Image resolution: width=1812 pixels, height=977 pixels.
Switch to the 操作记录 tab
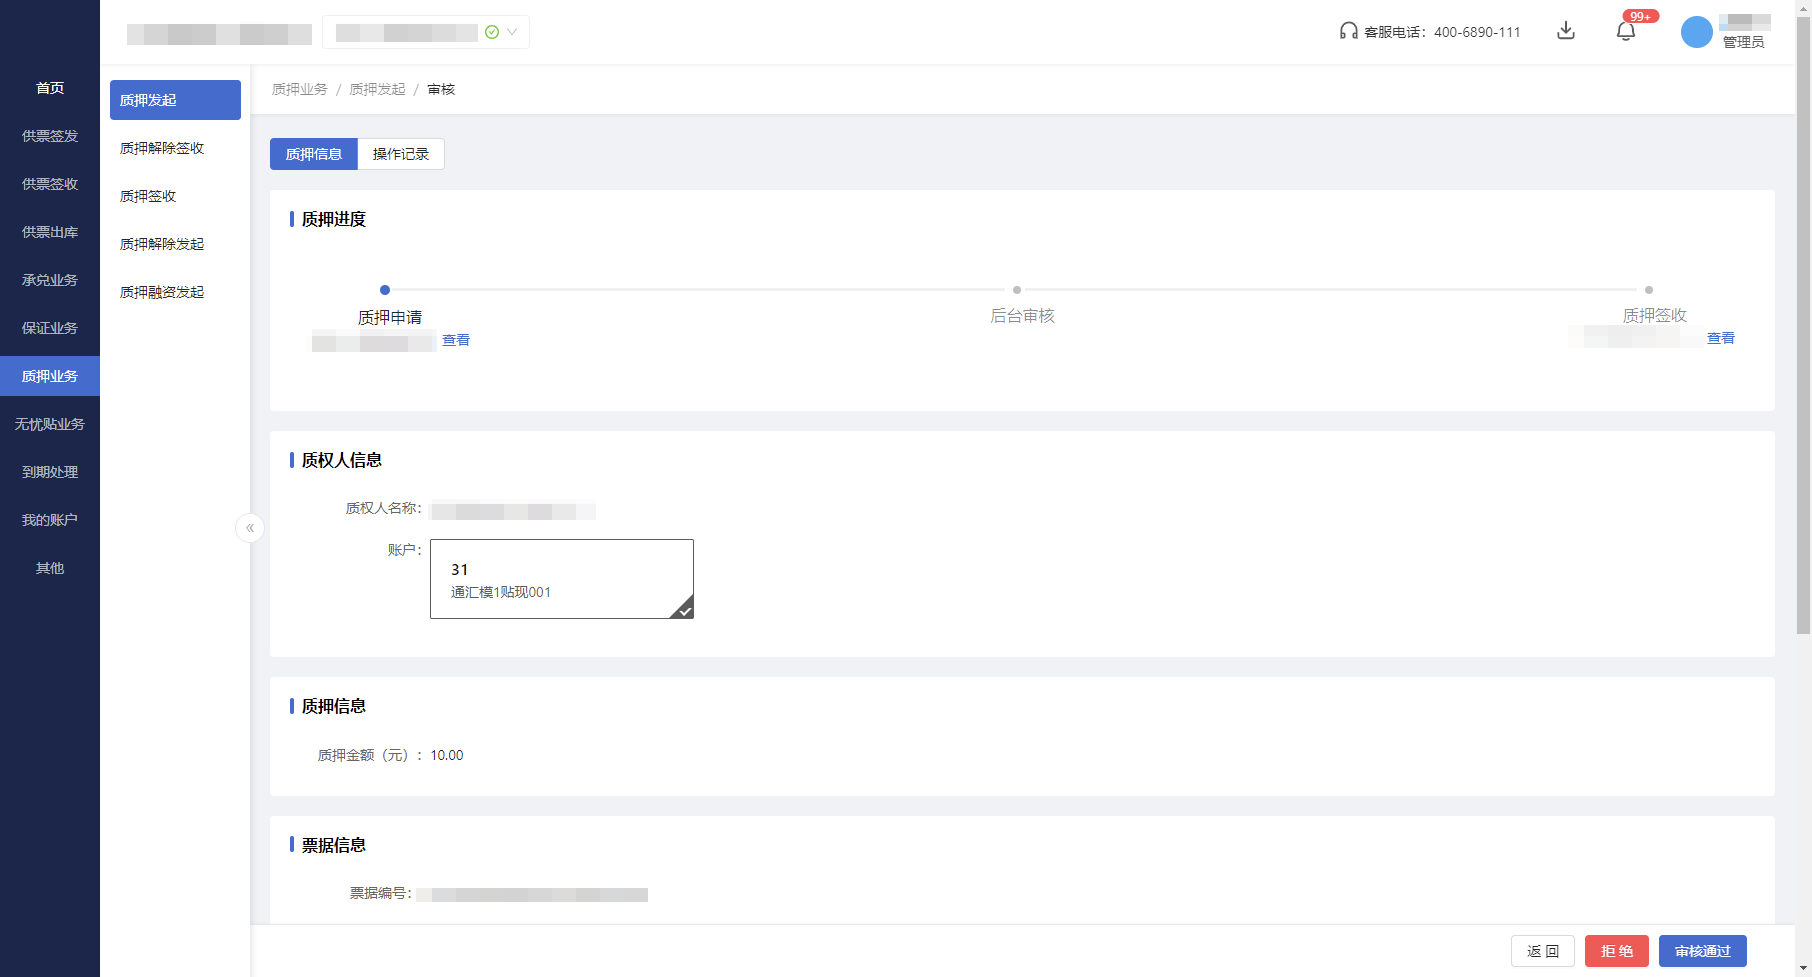point(400,154)
